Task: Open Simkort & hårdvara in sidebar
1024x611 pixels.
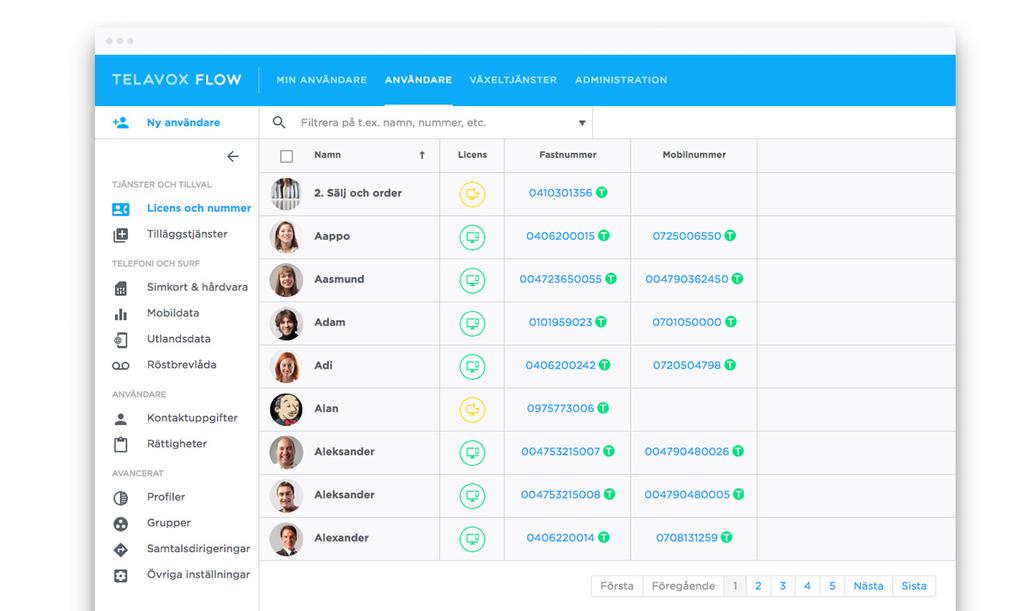Action: (197, 287)
